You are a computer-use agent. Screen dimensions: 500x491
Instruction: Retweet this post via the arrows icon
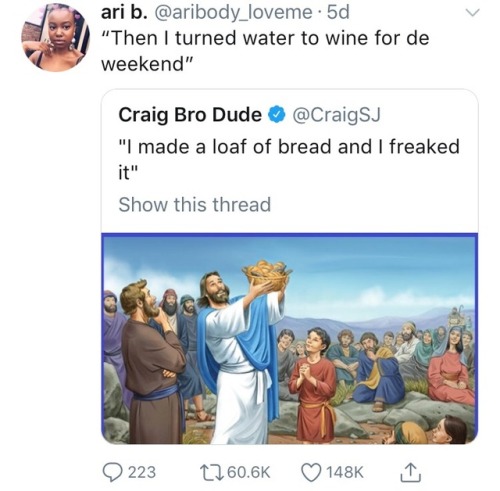pos(212,472)
